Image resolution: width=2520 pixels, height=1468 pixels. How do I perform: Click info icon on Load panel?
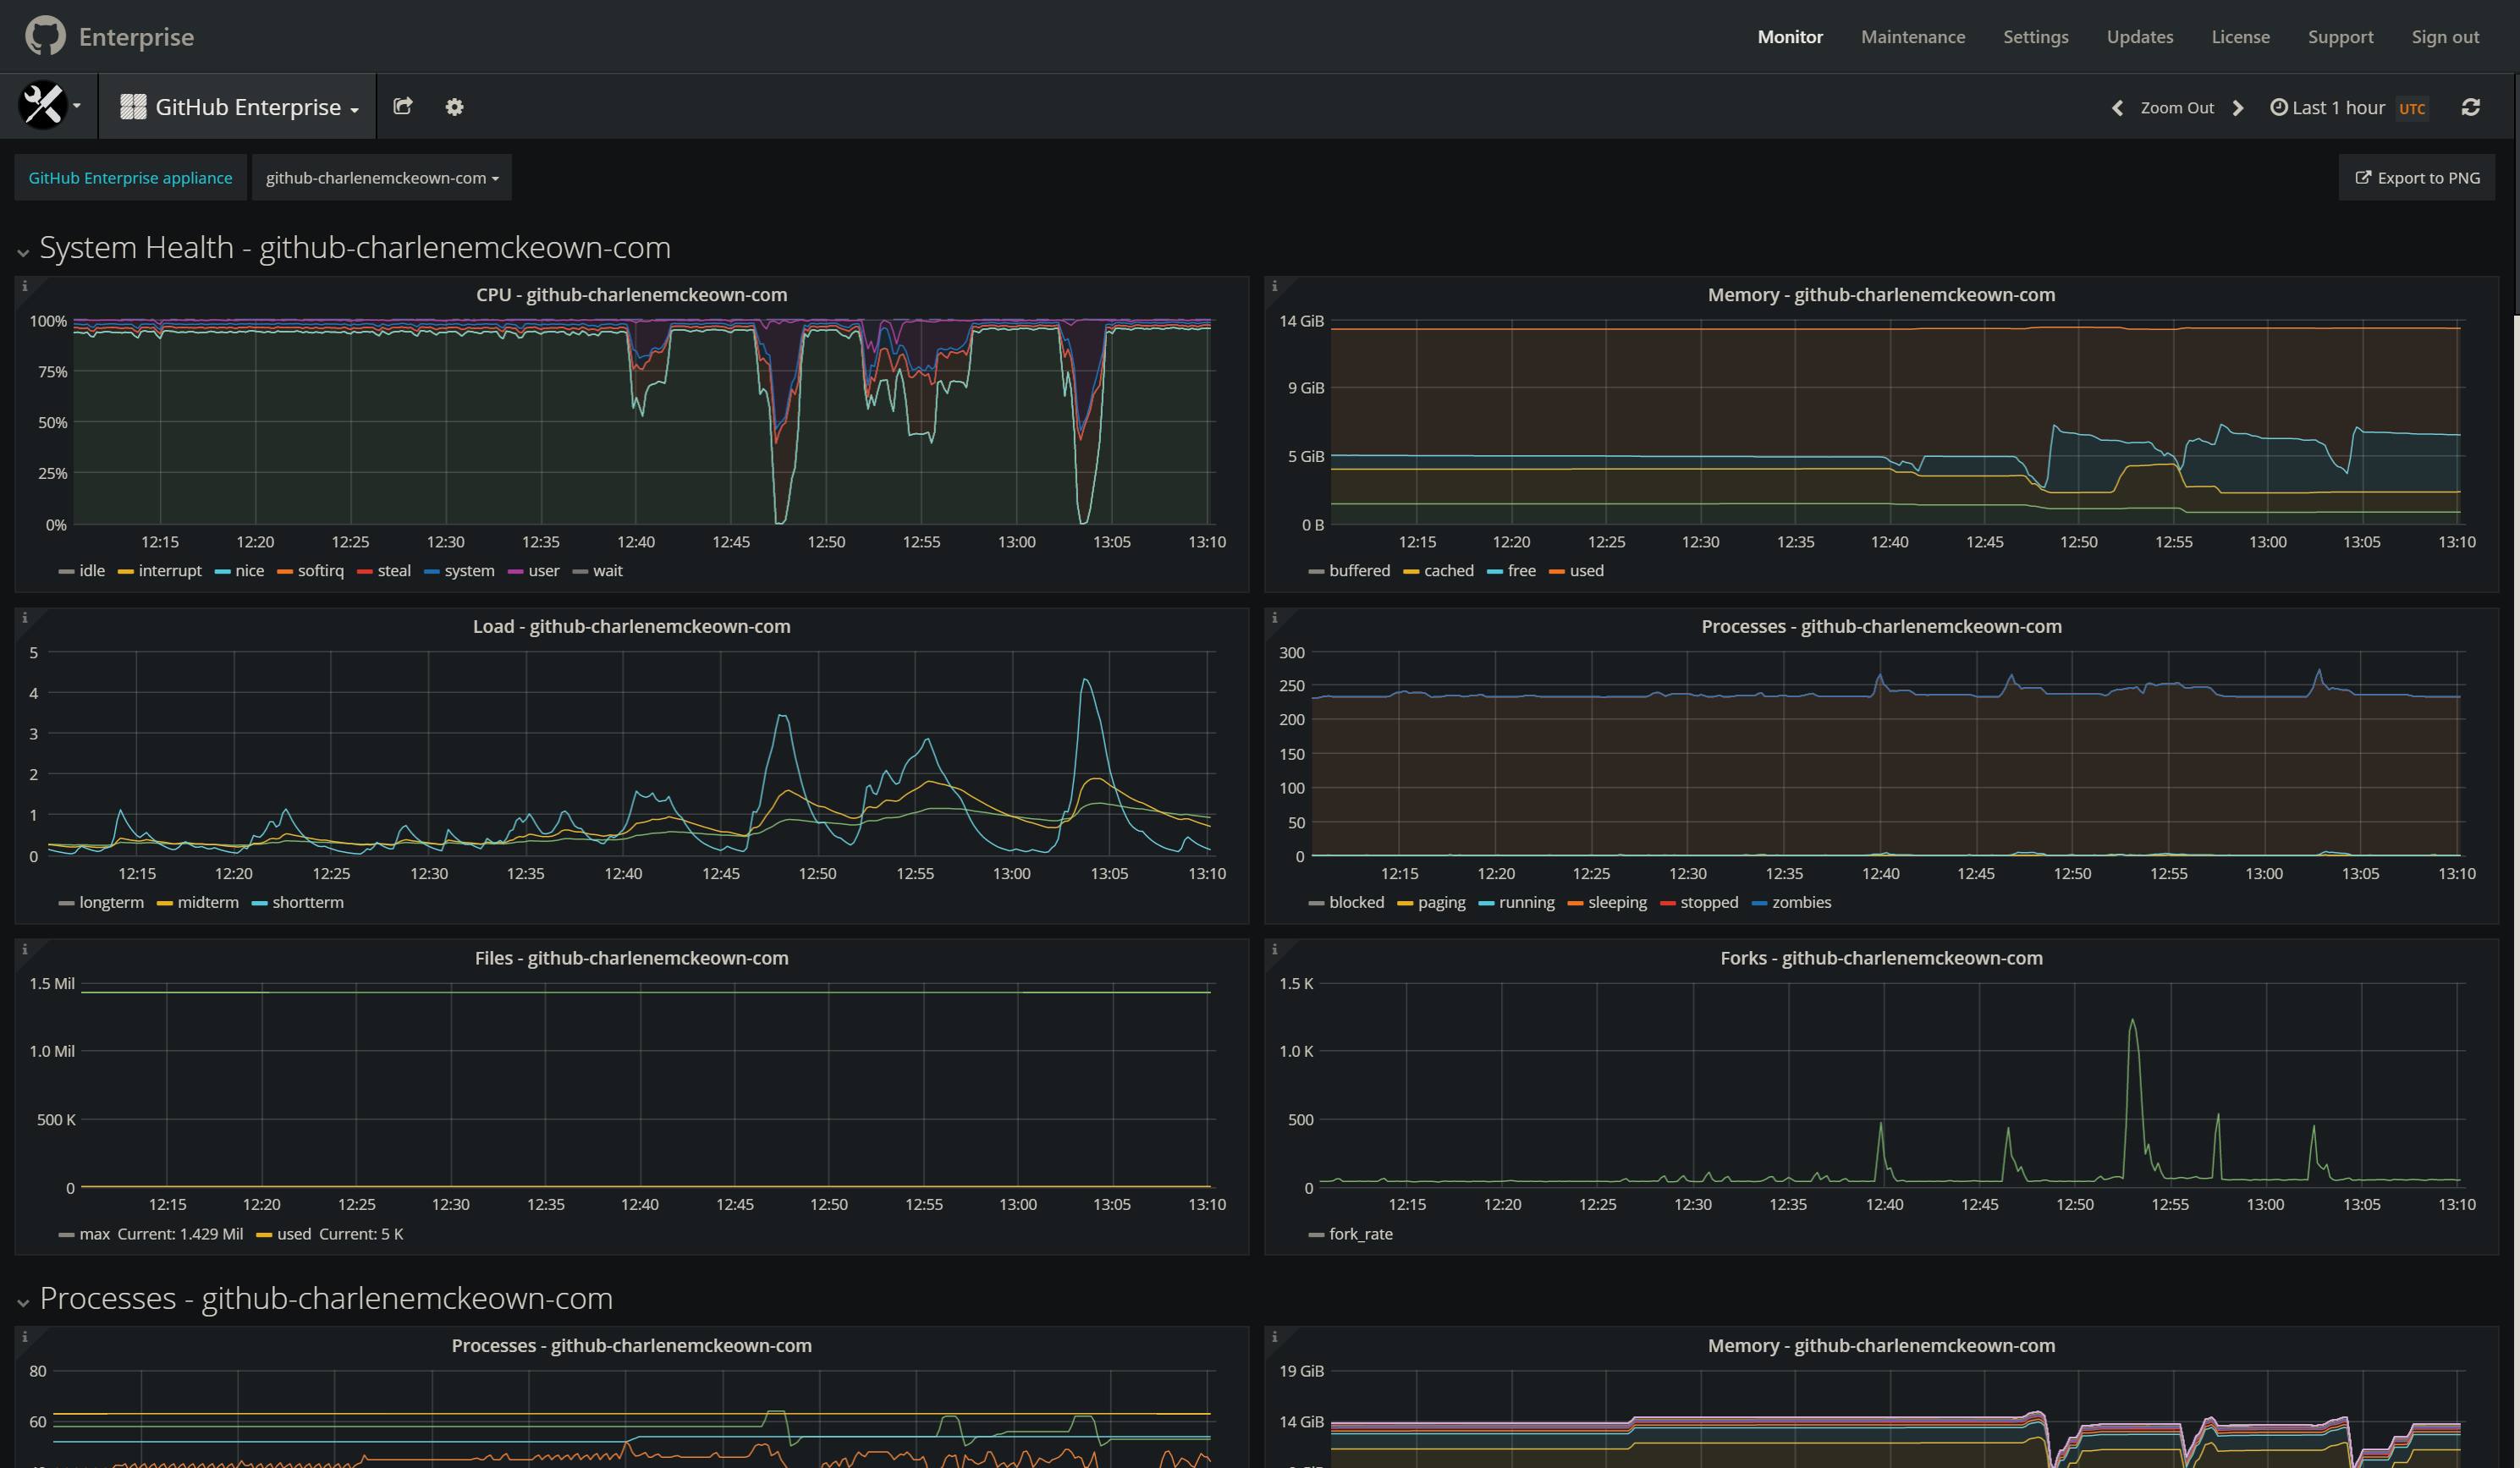tap(25, 618)
